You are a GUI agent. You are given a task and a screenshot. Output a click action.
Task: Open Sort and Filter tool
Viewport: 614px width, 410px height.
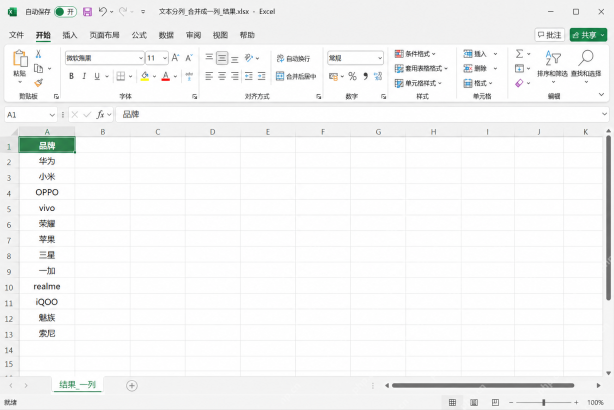[553, 65]
